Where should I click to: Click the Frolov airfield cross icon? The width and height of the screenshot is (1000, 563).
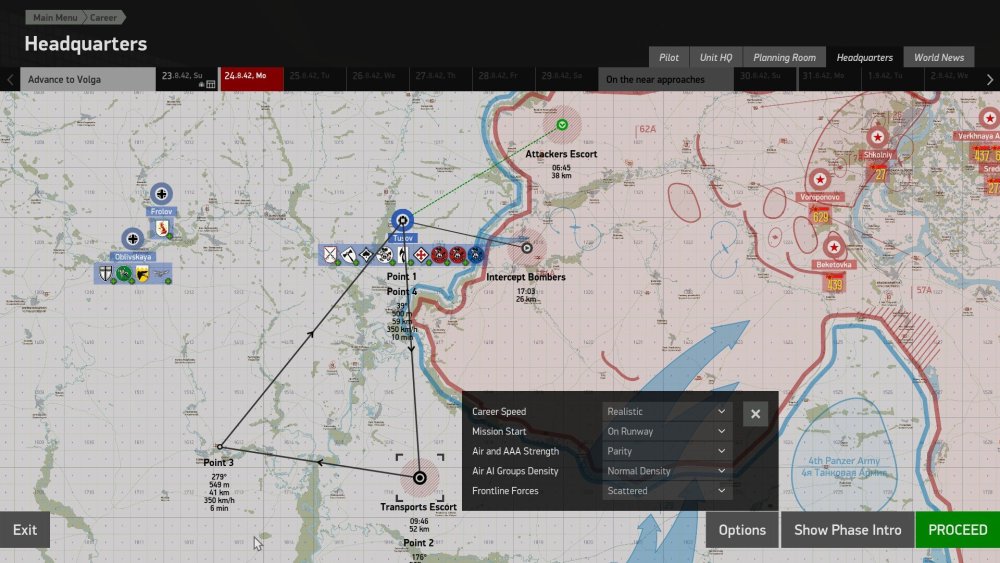pyautogui.click(x=161, y=194)
